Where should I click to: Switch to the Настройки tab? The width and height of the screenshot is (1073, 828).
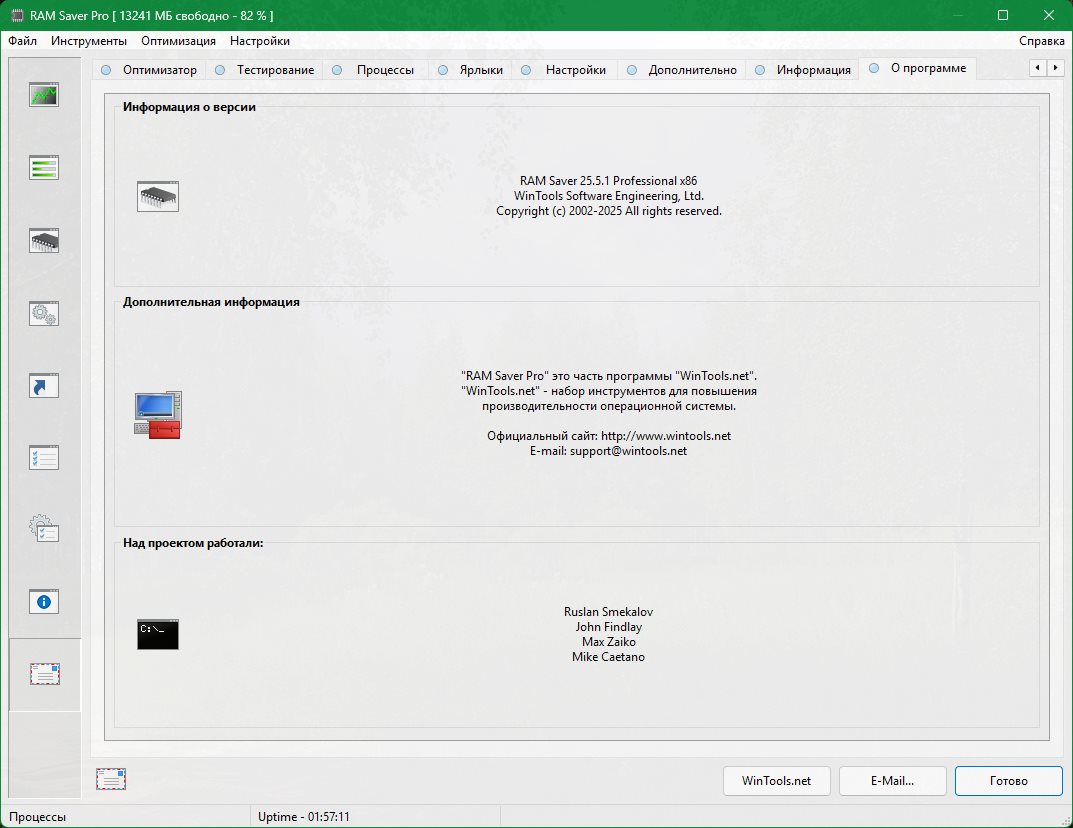(564, 70)
